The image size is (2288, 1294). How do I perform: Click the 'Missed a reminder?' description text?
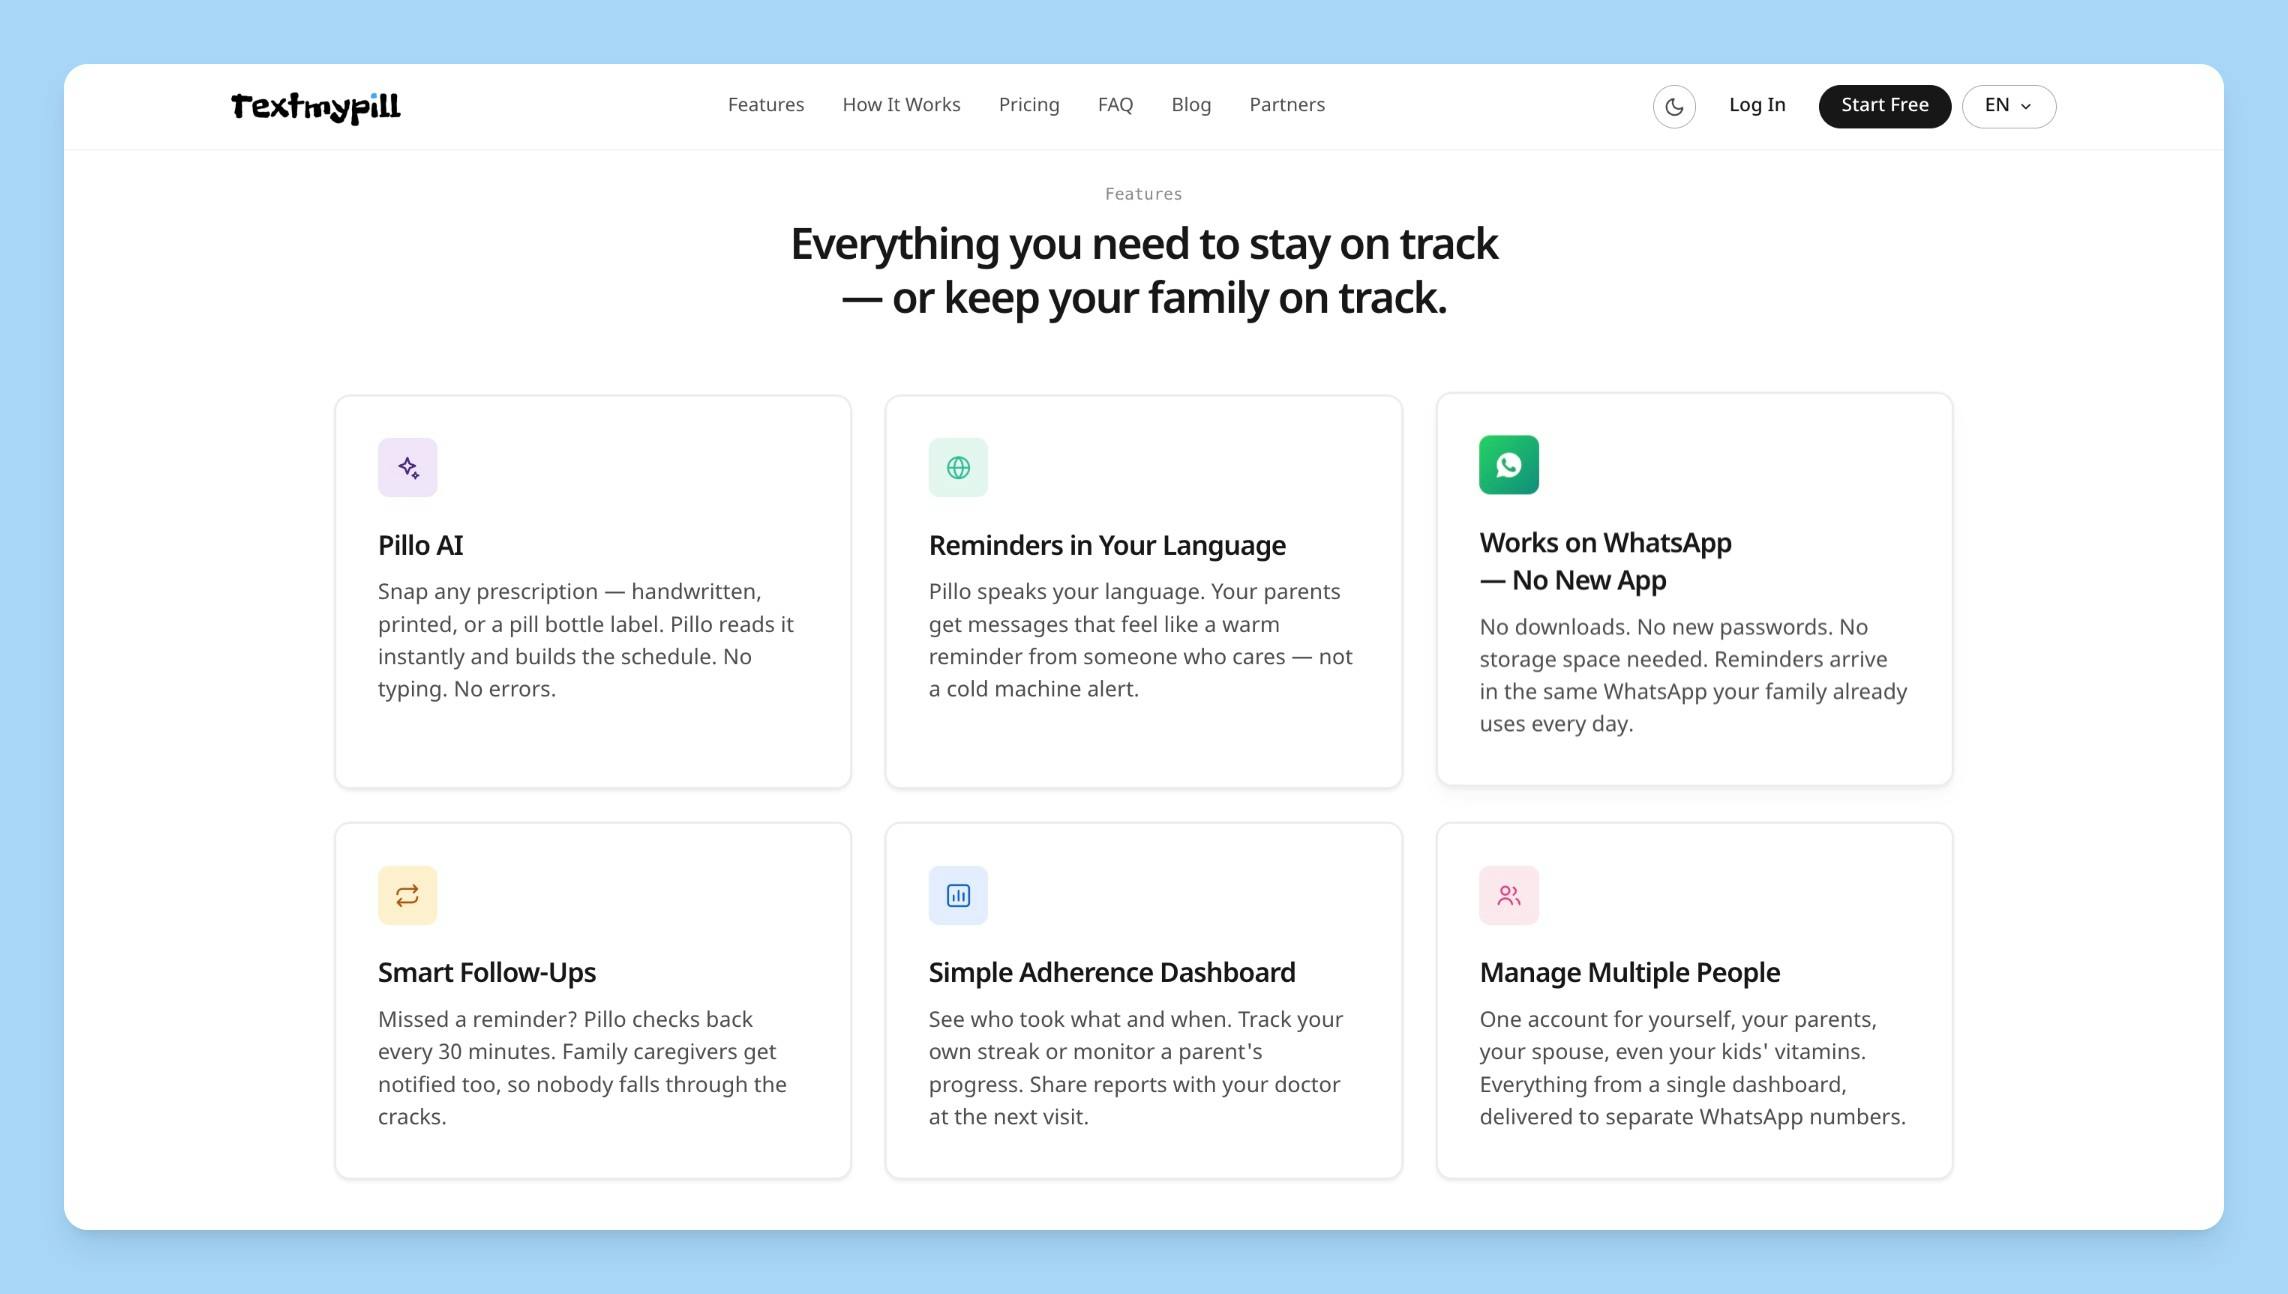tap(583, 1068)
